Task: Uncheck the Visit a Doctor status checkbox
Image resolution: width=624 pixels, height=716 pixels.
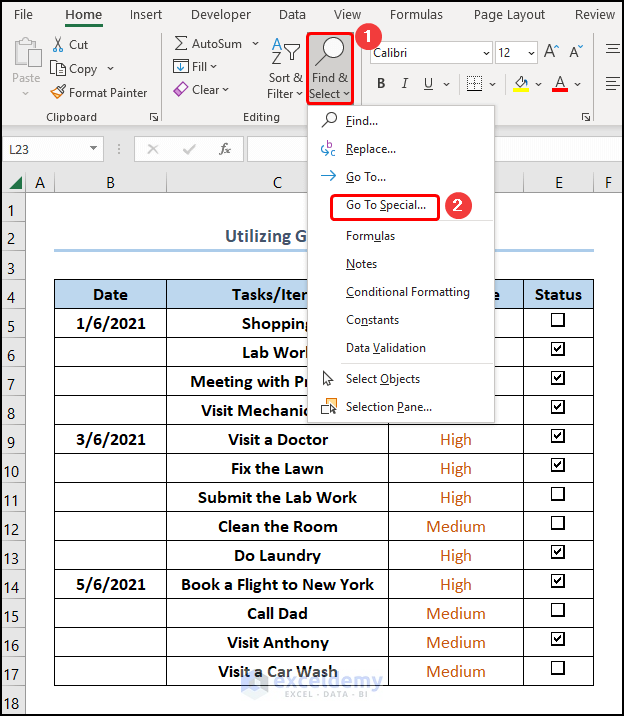Action: click(558, 437)
